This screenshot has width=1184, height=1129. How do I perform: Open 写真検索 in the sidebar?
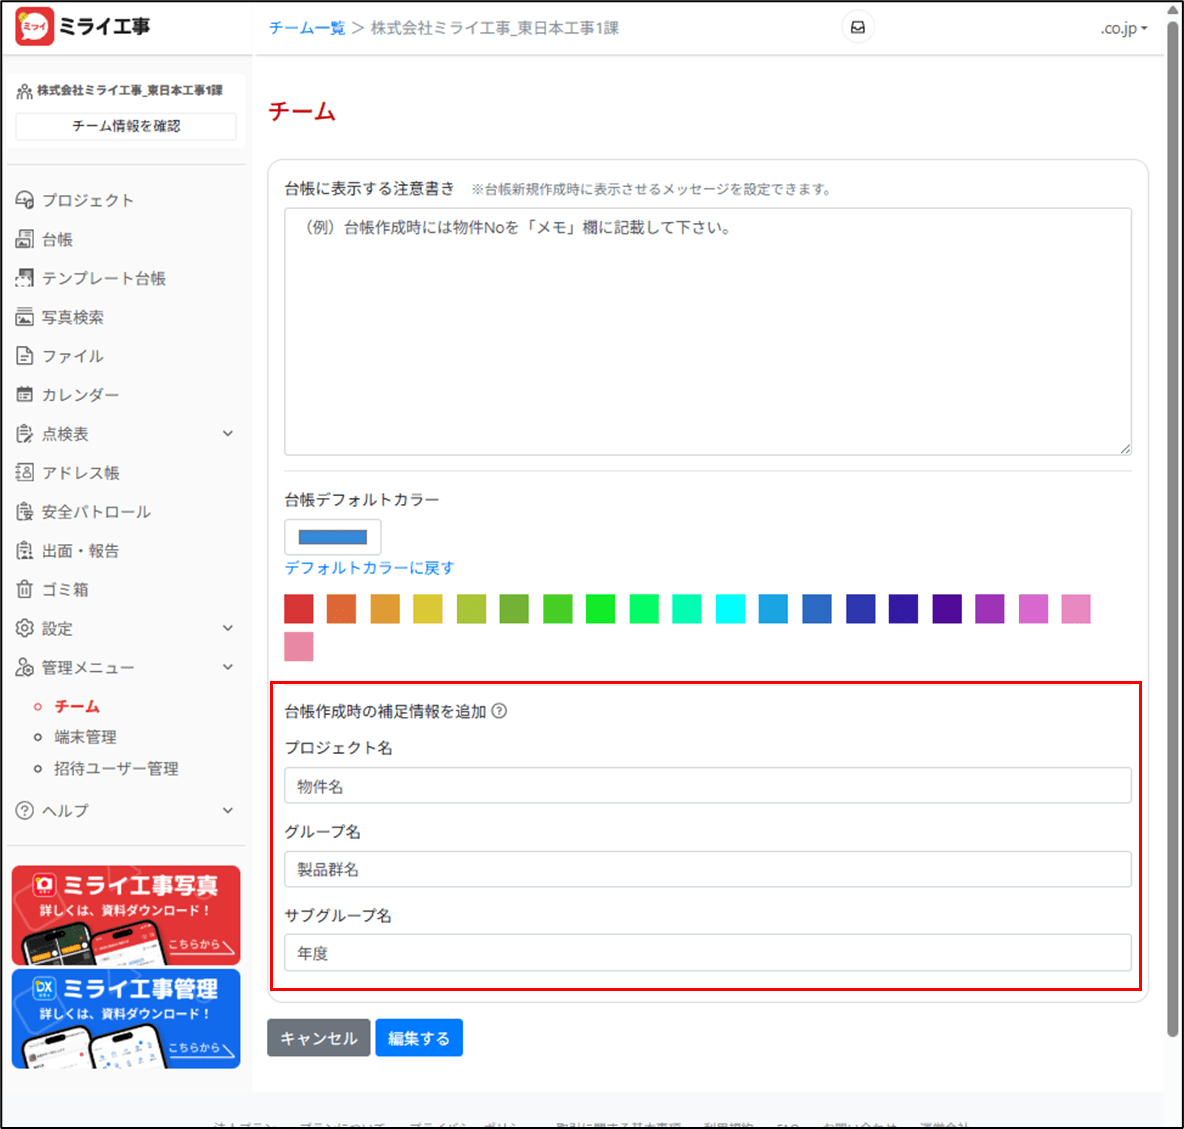72,317
